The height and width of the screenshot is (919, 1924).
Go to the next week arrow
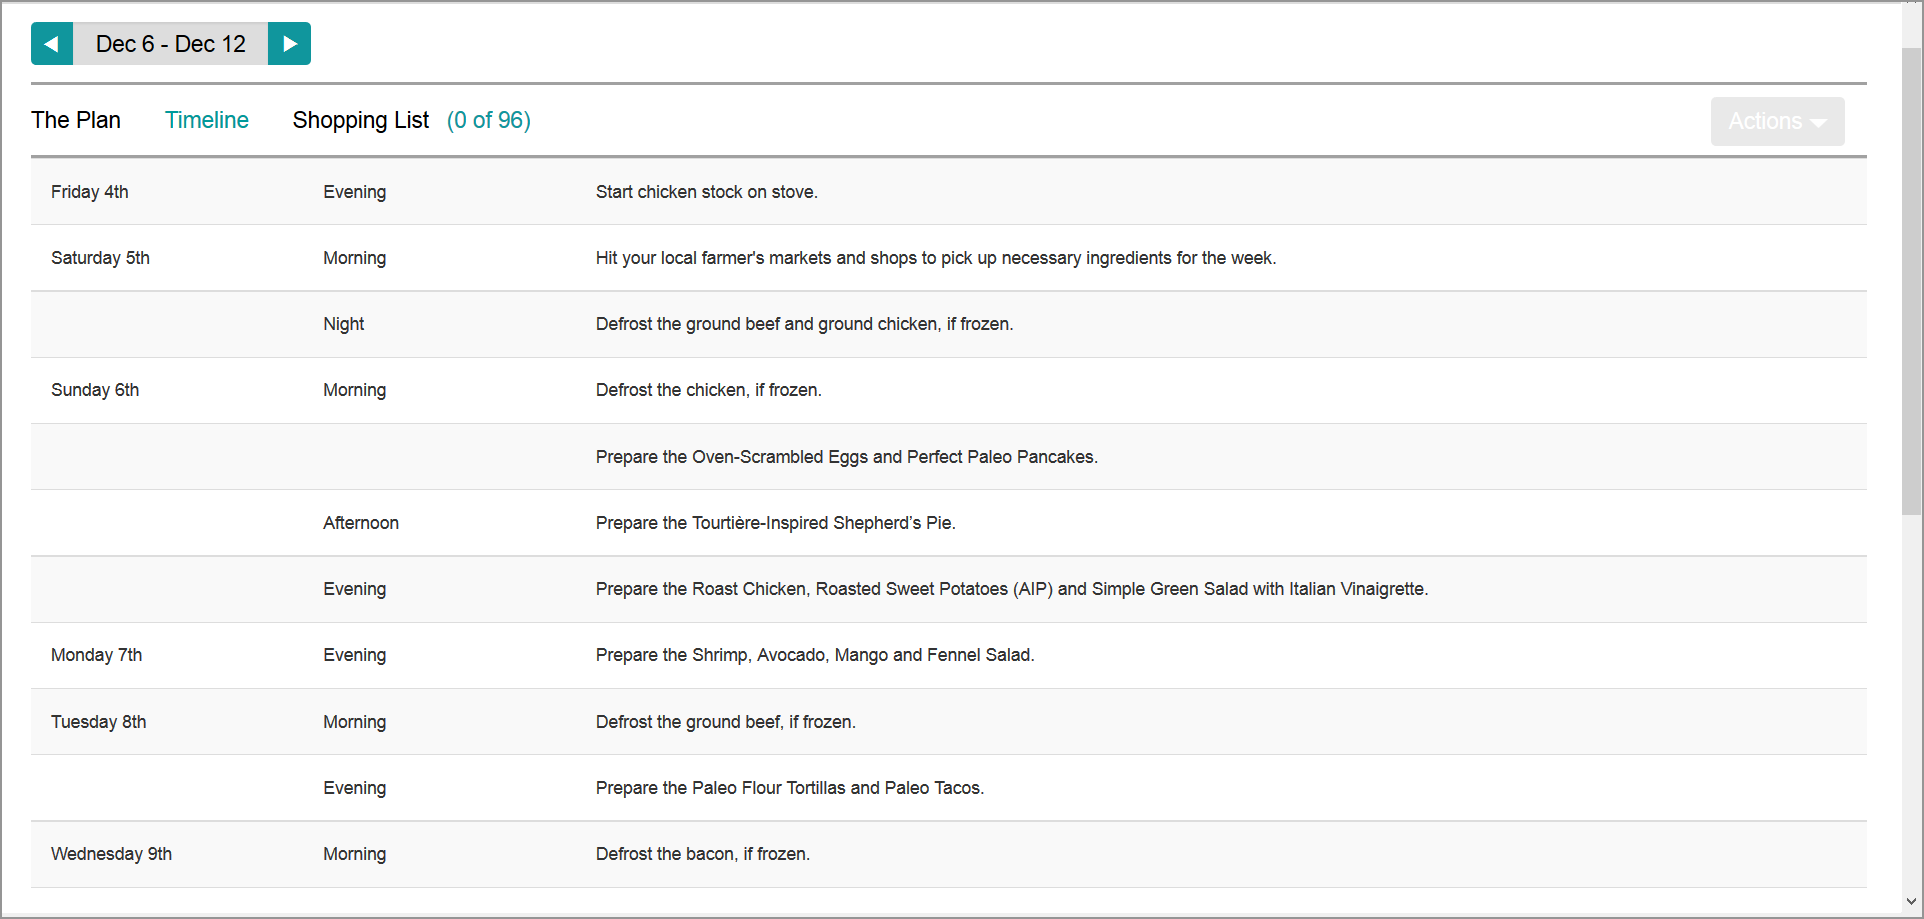pyautogui.click(x=289, y=44)
